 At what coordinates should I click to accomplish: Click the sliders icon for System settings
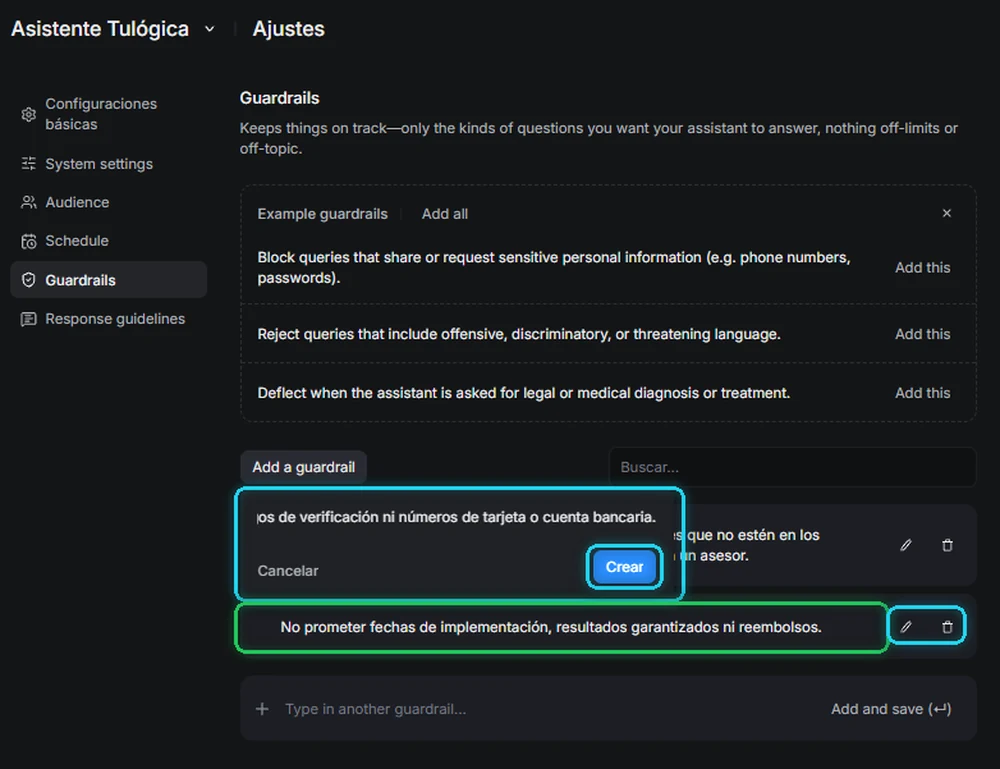pyautogui.click(x=29, y=164)
